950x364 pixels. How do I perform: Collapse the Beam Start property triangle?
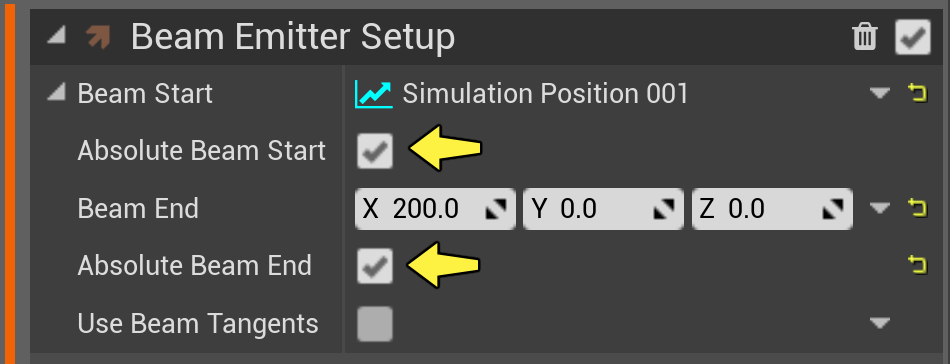[x=56, y=93]
